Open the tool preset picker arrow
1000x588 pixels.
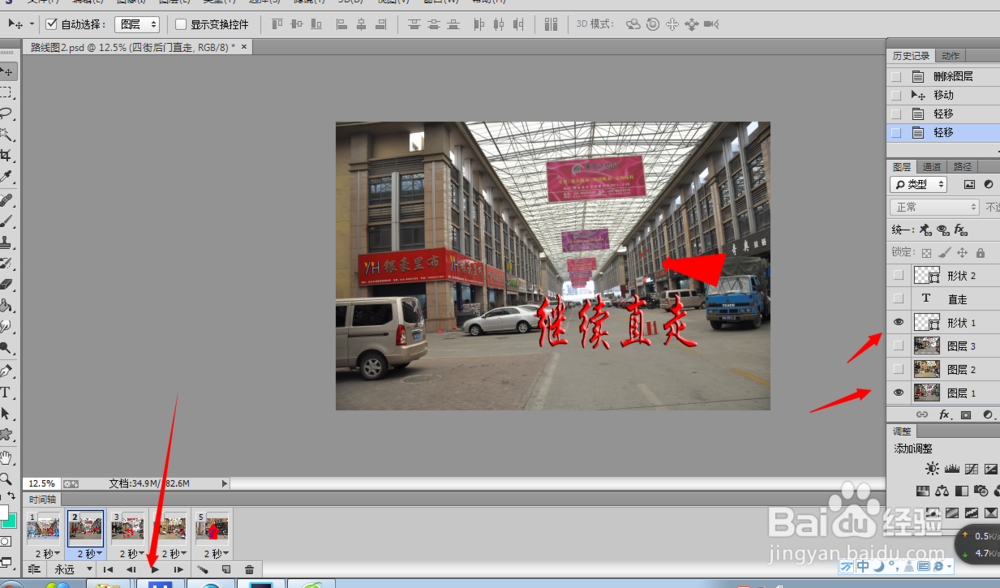coord(31,24)
